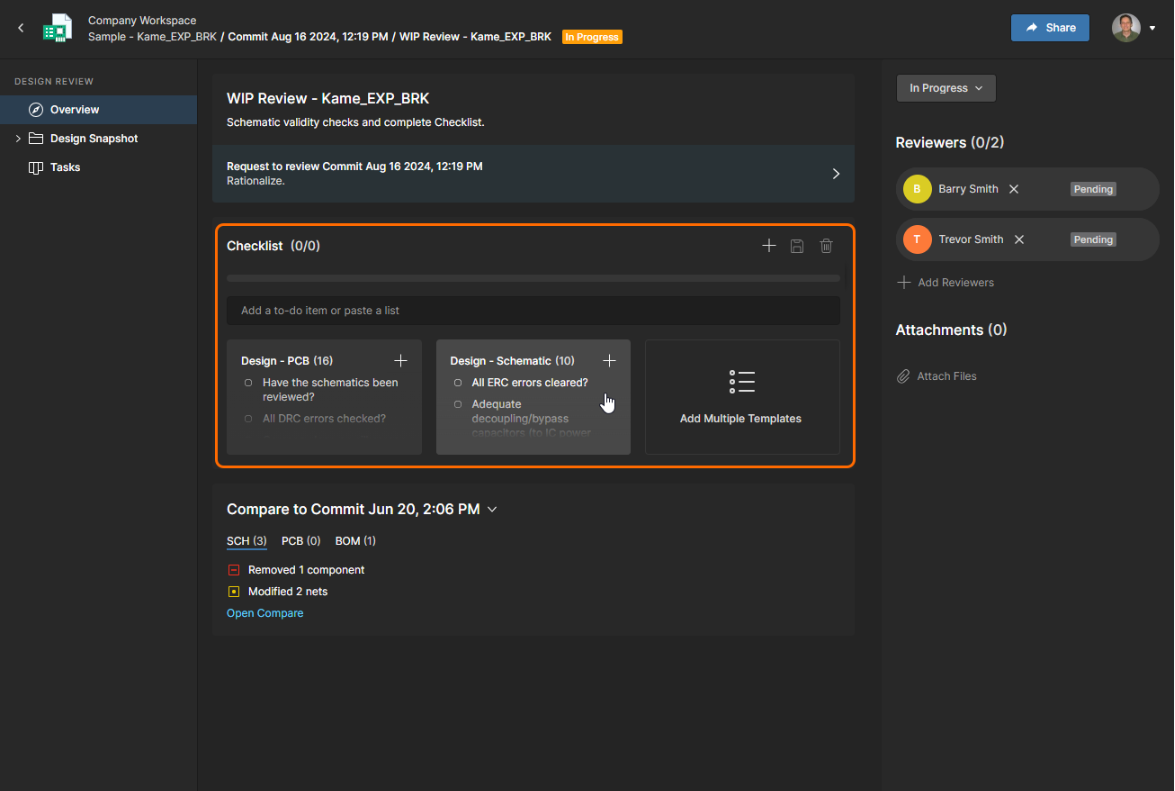The height and width of the screenshot is (791, 1175).
Task: Click Add Multiple Templates tile
Action: (x=741, y=397)
